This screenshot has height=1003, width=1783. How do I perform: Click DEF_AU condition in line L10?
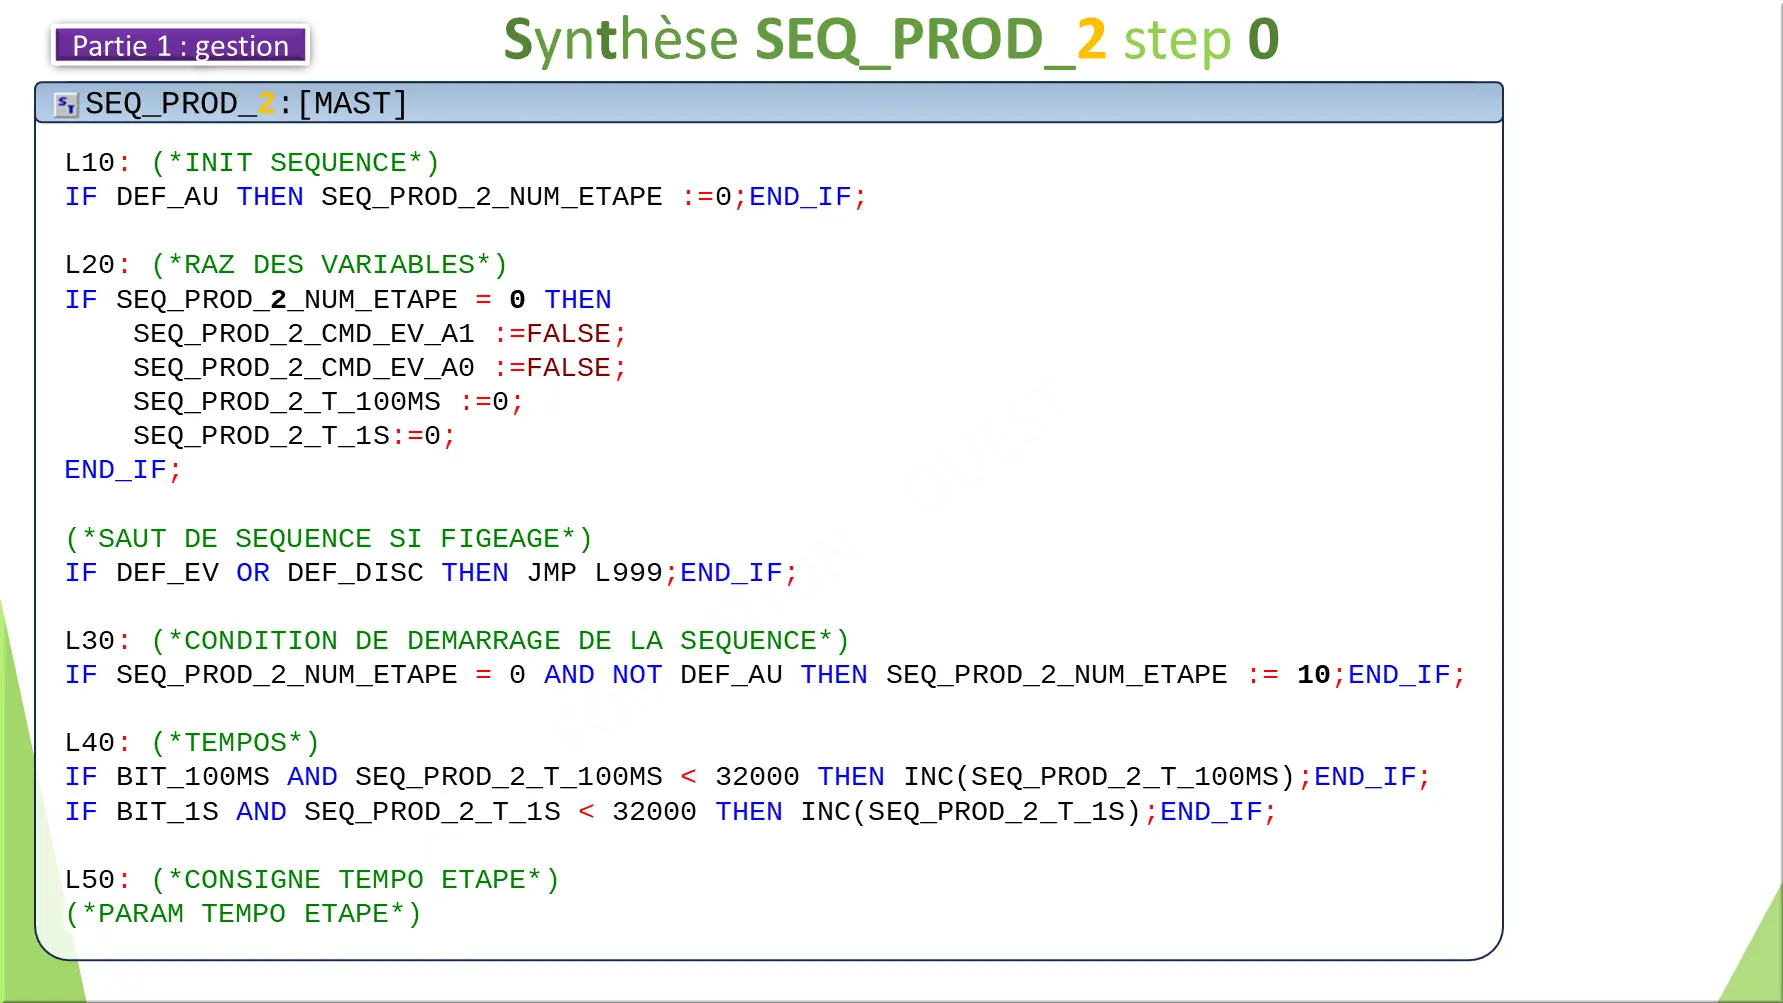(x=168, y=196)
